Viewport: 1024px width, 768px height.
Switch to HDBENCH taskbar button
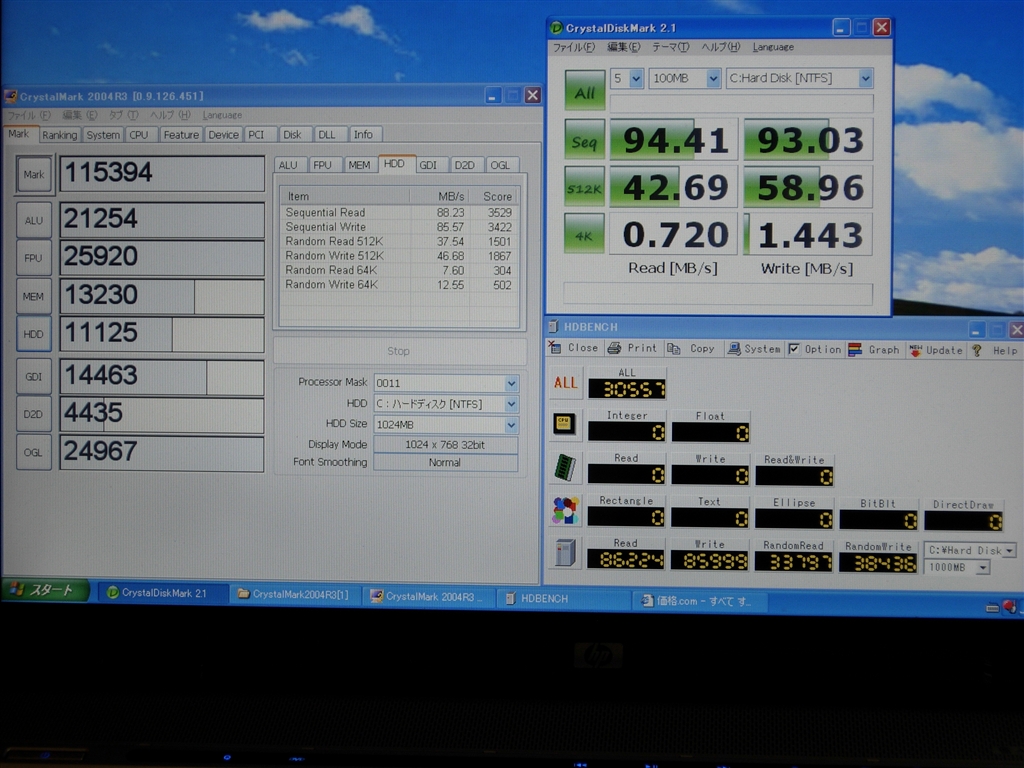click(562, 599)
